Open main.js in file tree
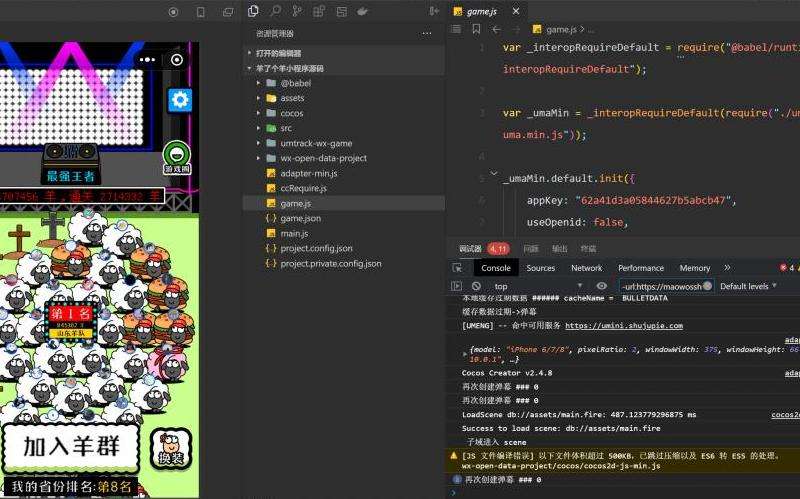 click(x=294, y=234)
